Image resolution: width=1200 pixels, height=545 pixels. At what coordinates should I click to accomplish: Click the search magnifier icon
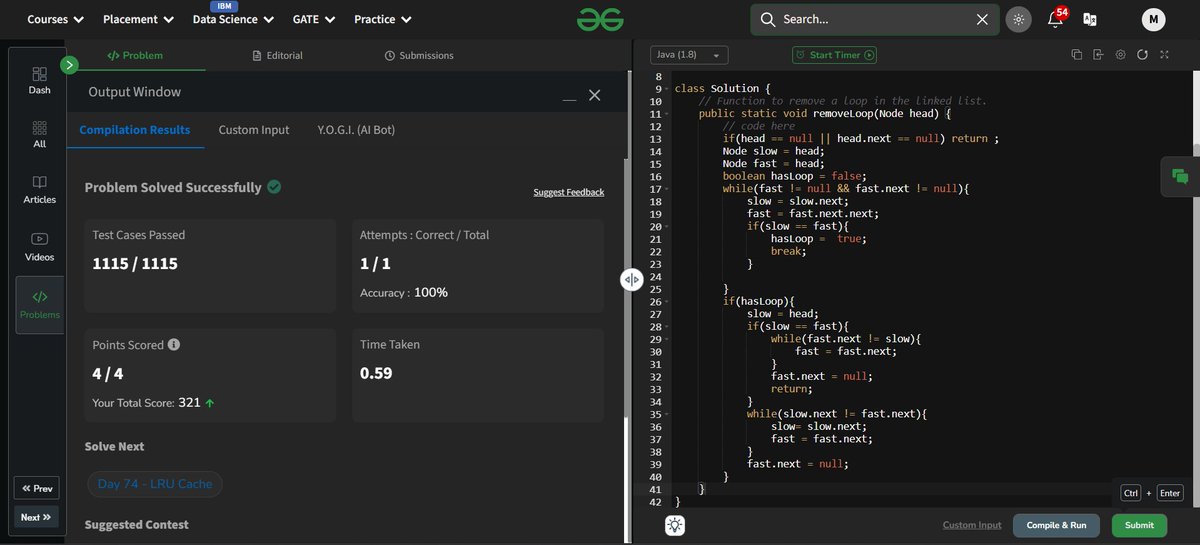pyautogui.click(x=767, y=19)
